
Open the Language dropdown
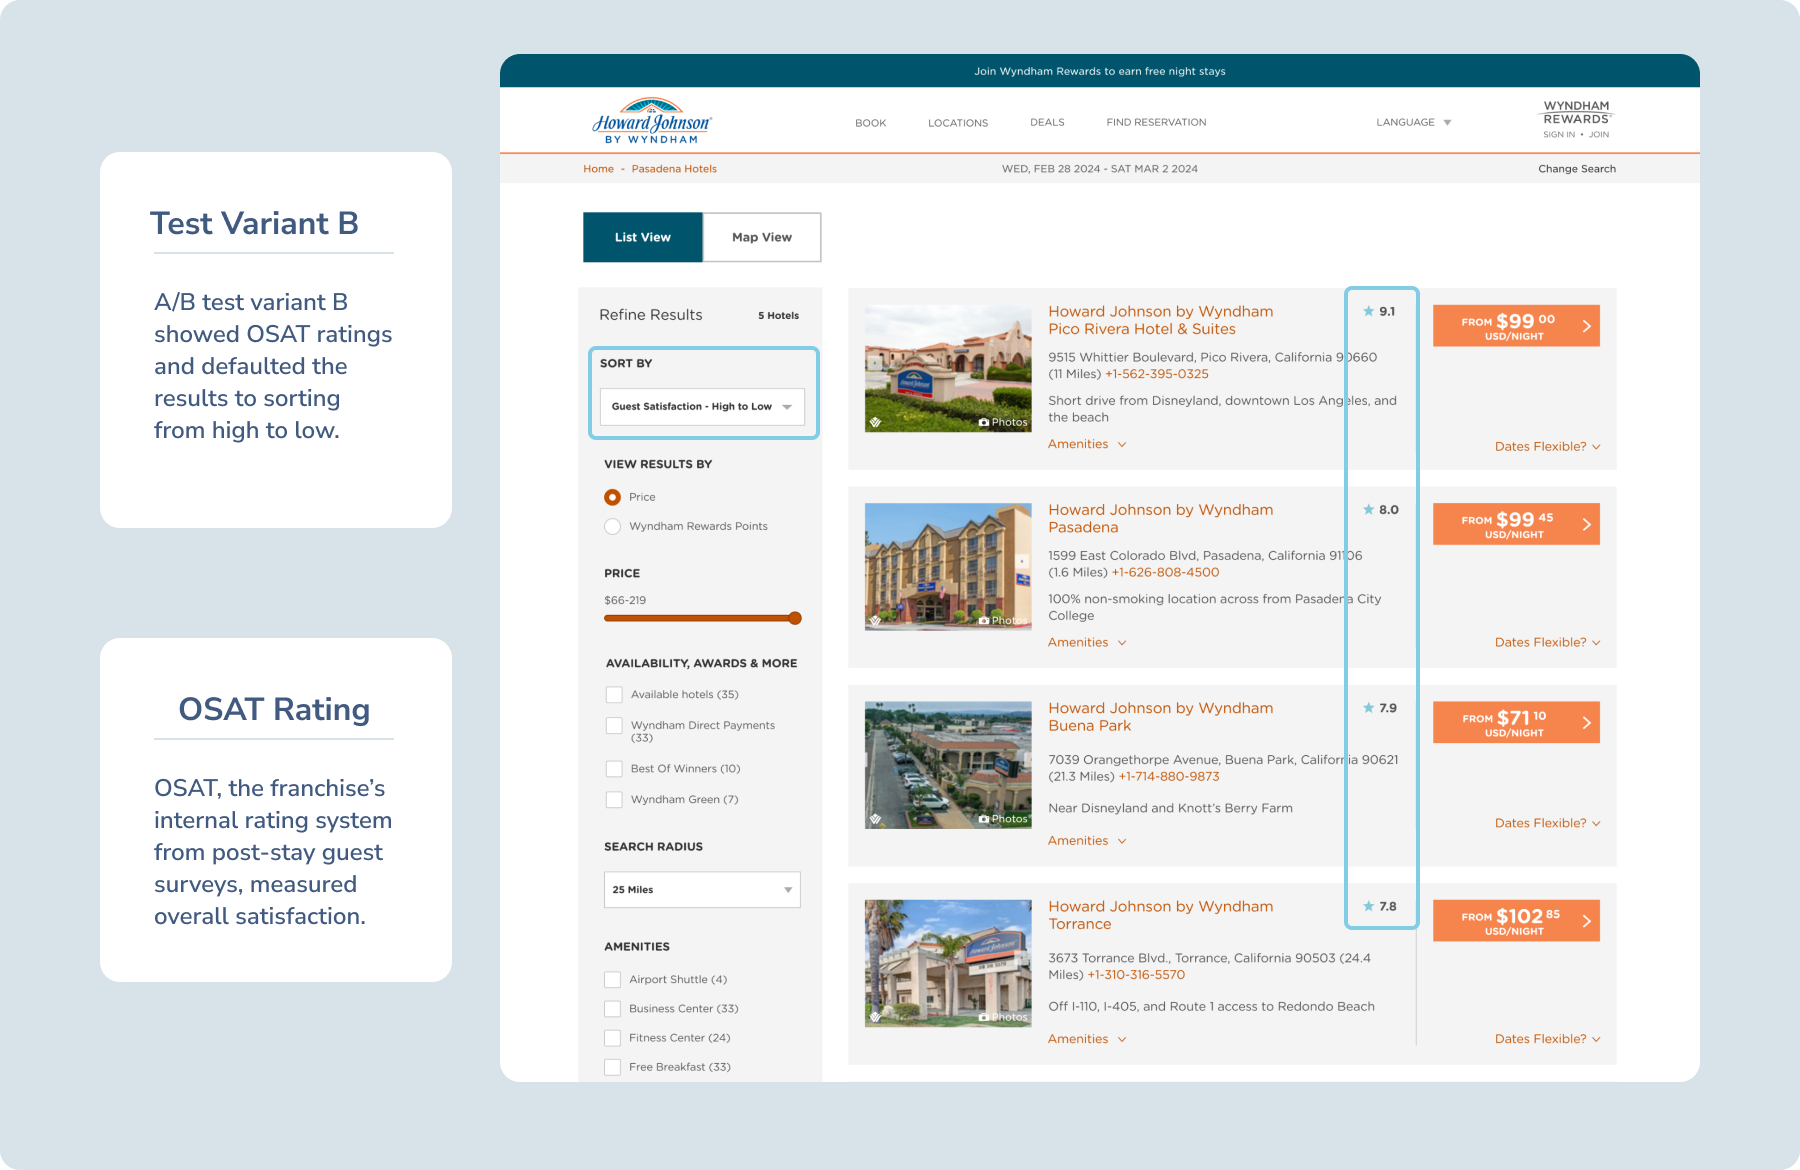pos(1413,122)
